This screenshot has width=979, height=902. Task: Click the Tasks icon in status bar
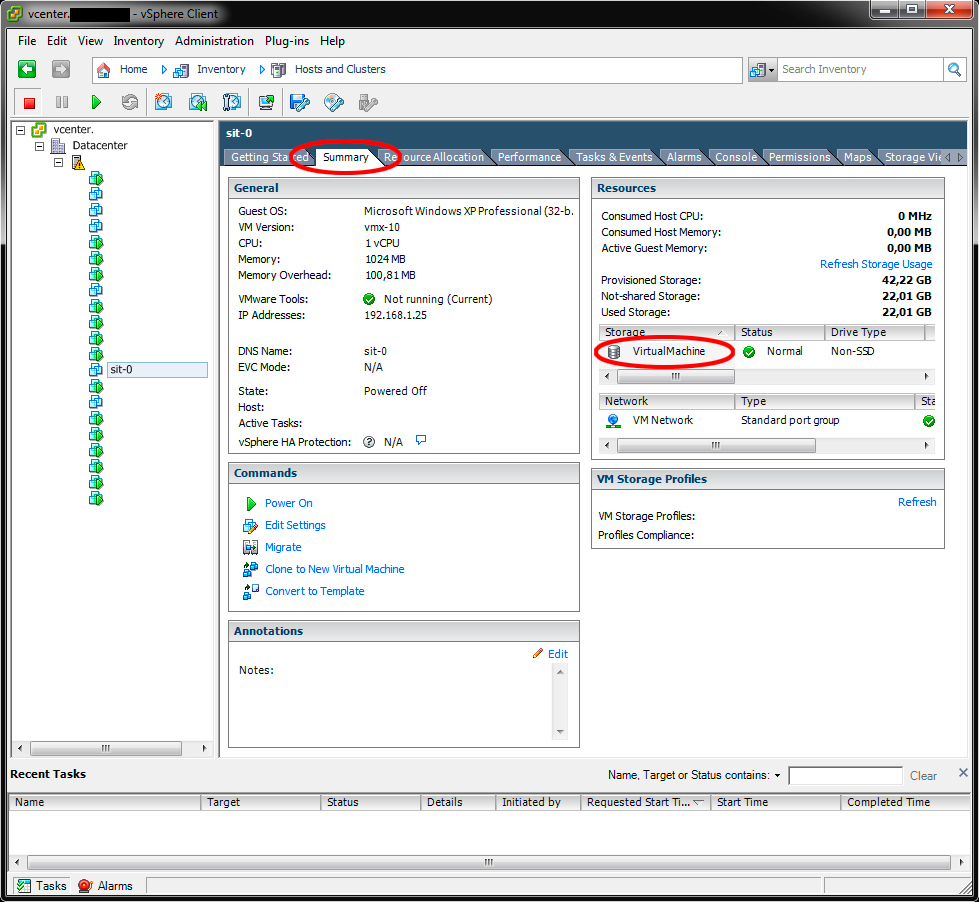[x=24, y=885]
